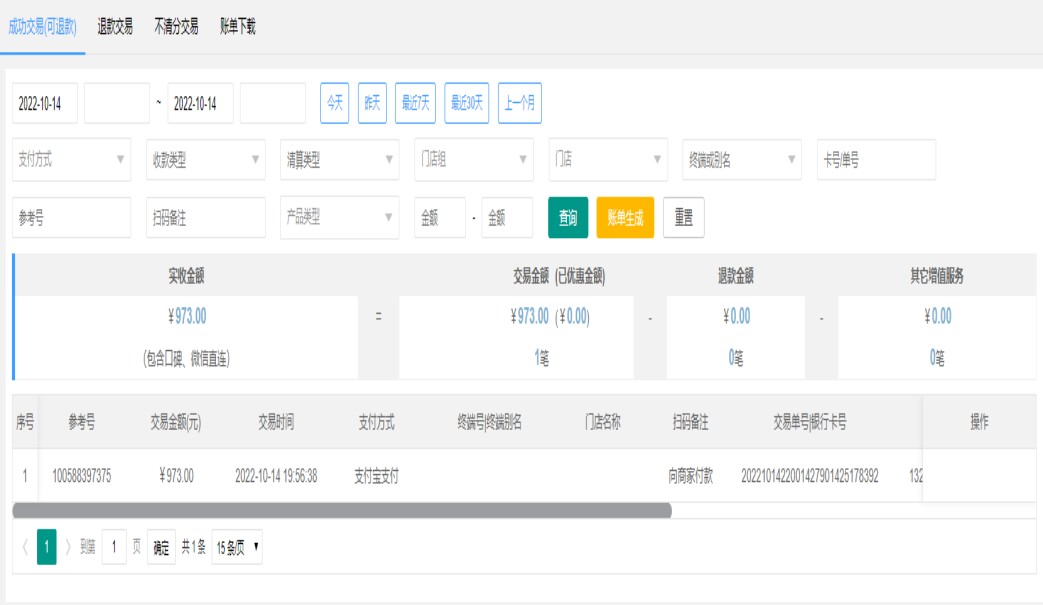
Task: Open the 不清分交易 tab
Action: pyautogui.click(x=176, y=27)
